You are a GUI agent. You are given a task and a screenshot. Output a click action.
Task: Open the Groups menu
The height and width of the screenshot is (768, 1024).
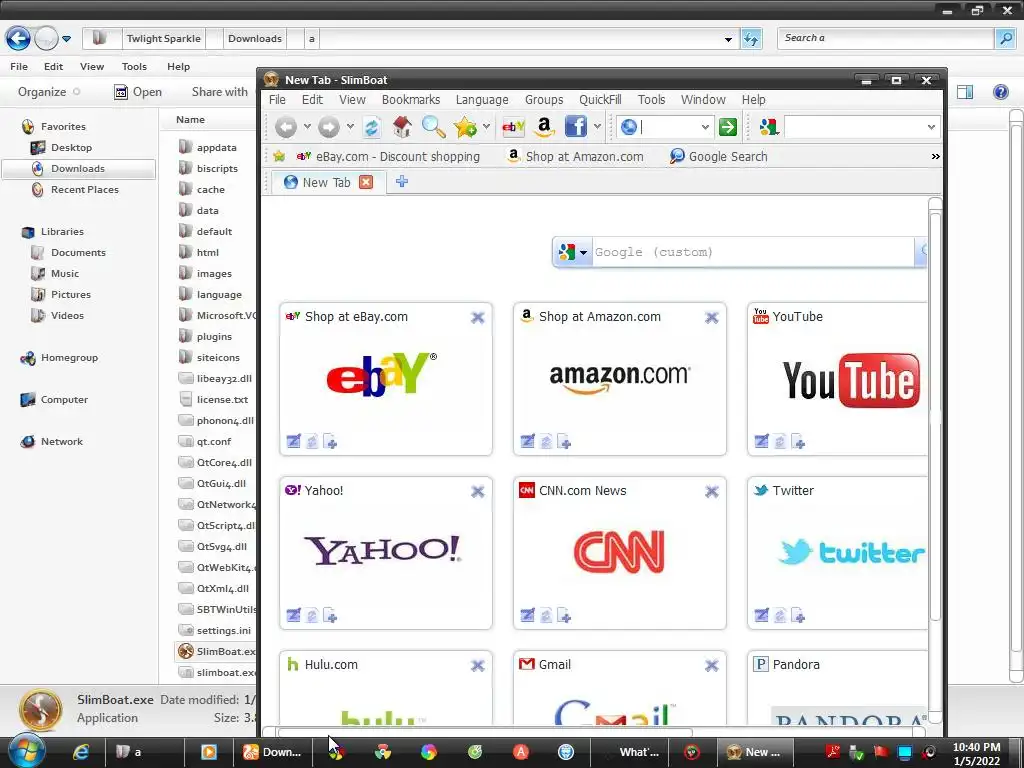[544, 99]
